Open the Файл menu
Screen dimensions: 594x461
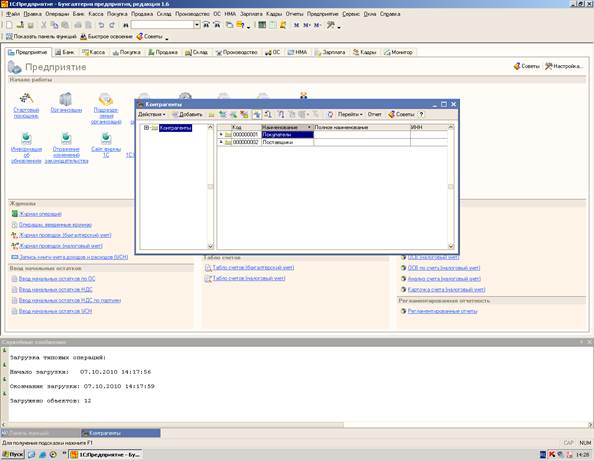click(x=13, y=14)
